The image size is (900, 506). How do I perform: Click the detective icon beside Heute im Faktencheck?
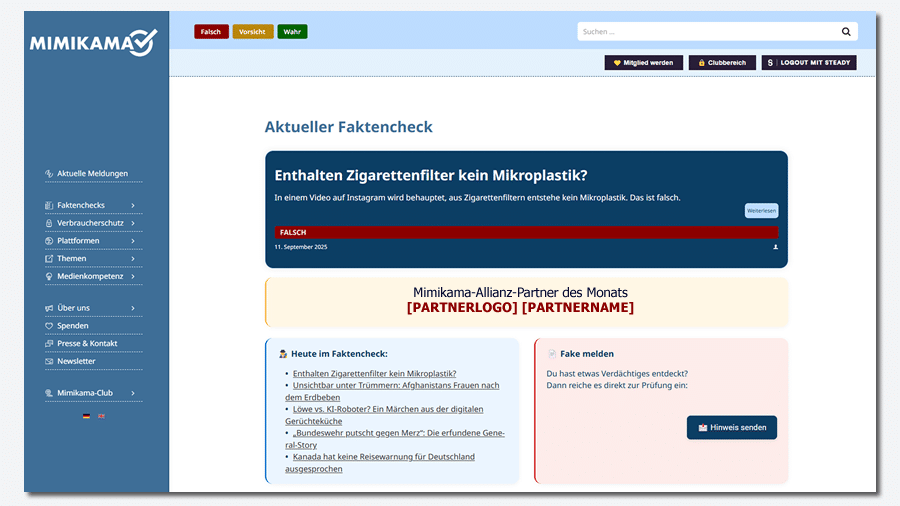[x=283, y=354]
